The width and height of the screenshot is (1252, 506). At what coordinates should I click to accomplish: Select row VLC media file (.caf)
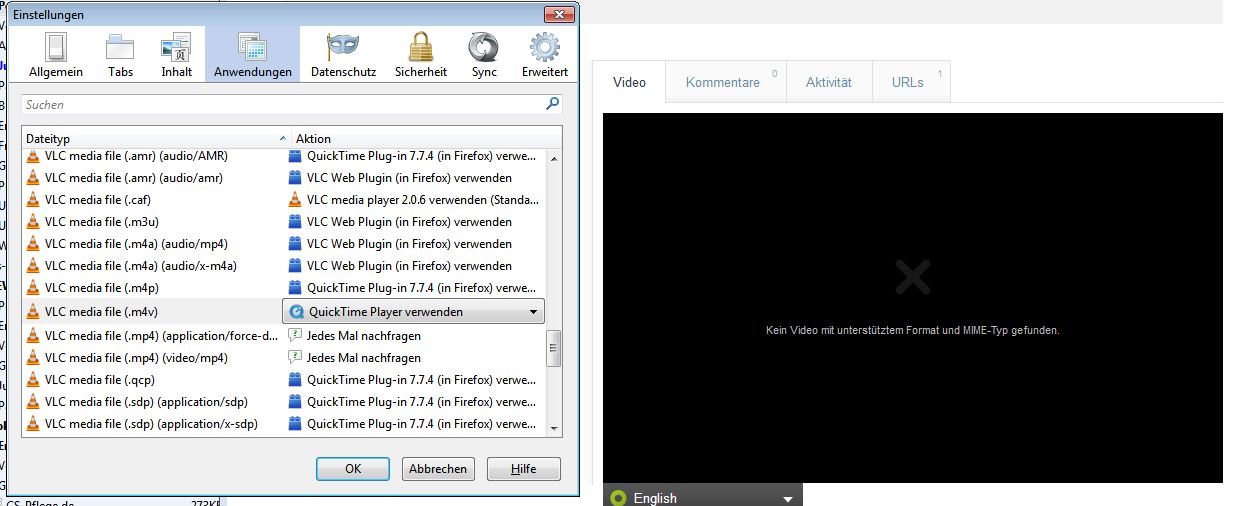(x=285, y=200)
